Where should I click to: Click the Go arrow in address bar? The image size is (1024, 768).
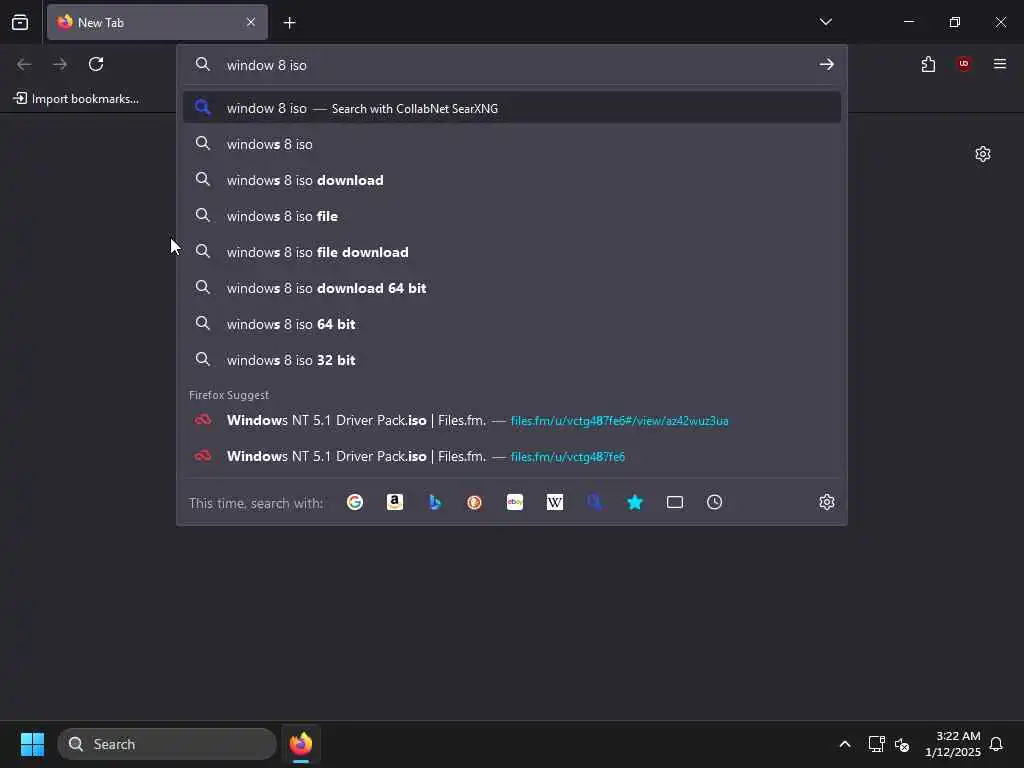(826, 64)
